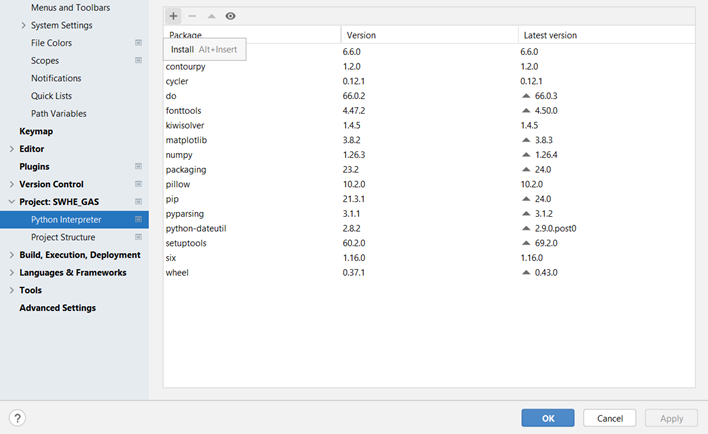Select the contourpy package row
This screenshot has width=708, height=434.
point(429,66)
